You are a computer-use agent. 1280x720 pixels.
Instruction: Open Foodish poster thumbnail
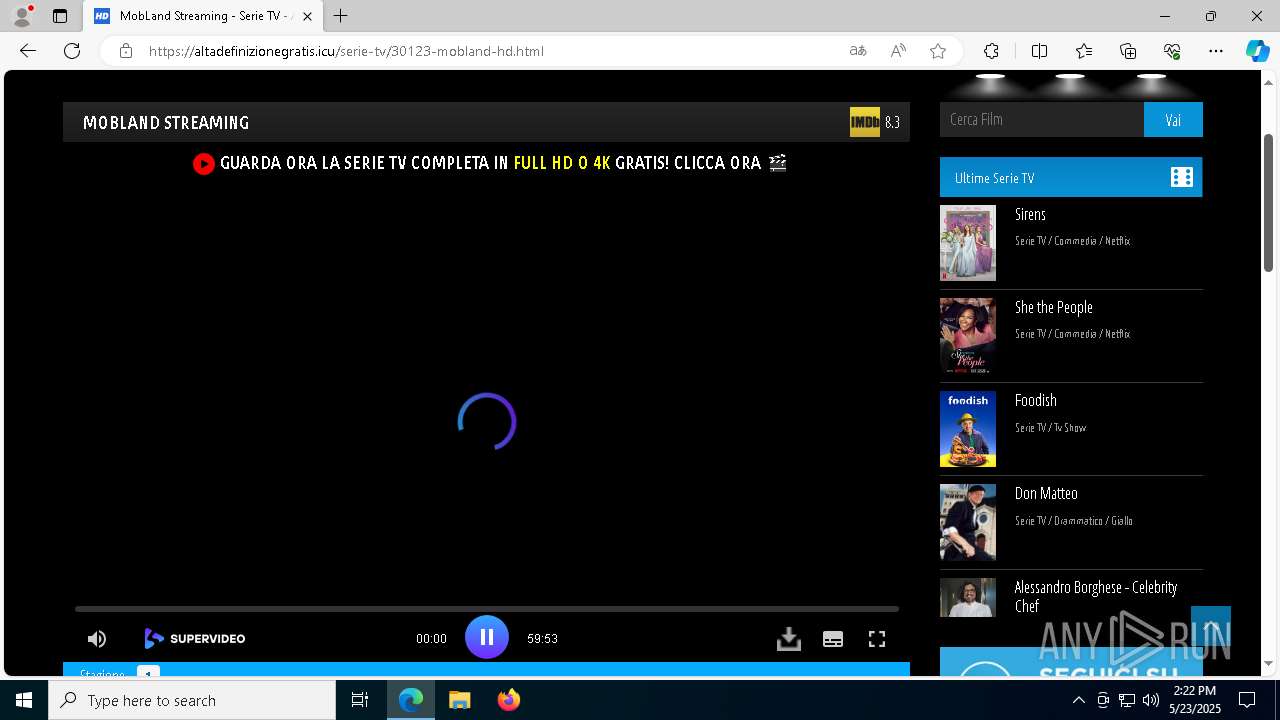coord(968,429)
